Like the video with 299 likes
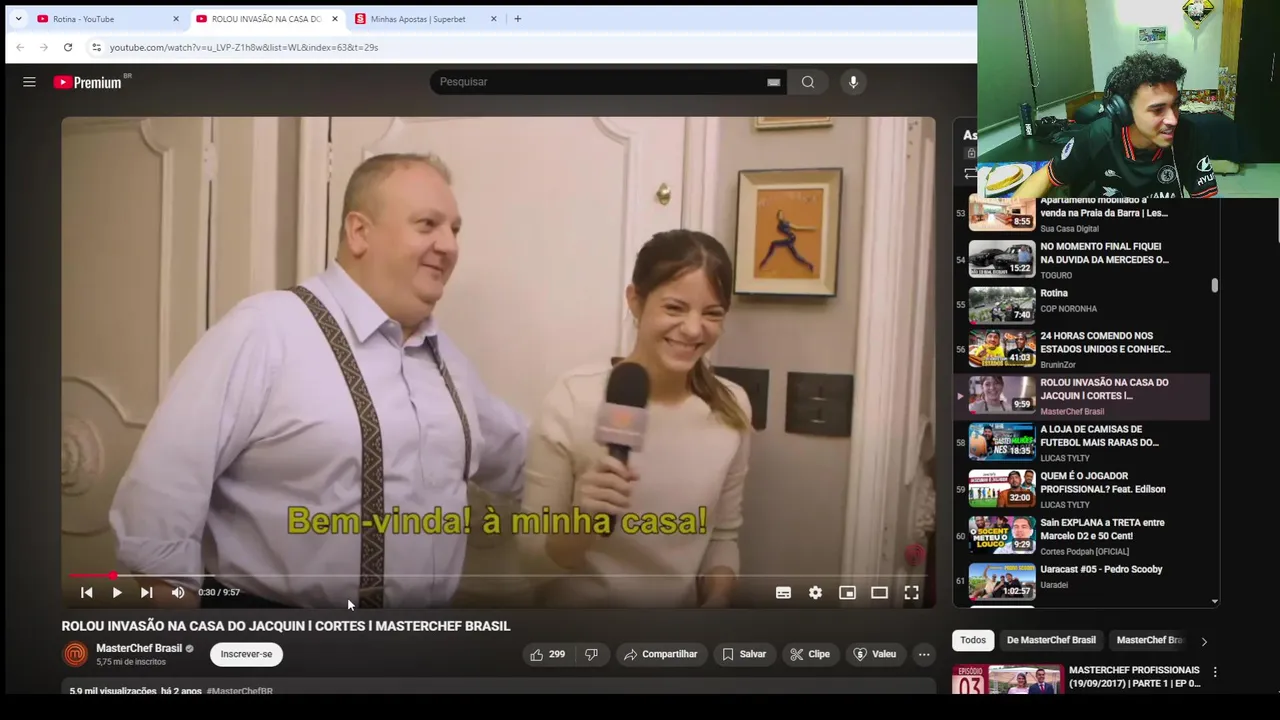Screen dimensions: 1280x720 (547, 654)
